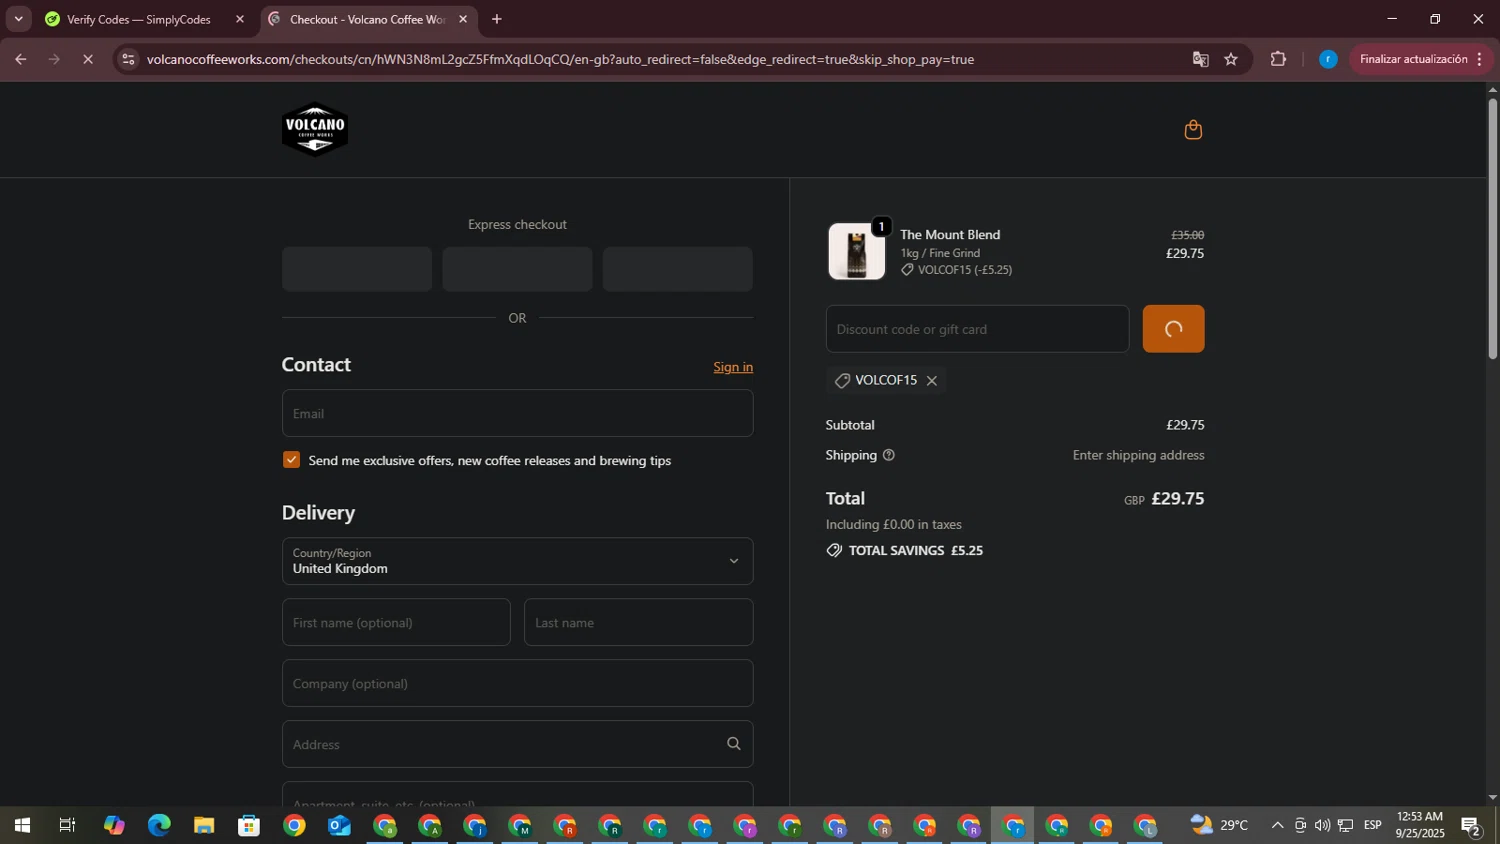Image resolution: width=1500 pixels, height=844 pixels.
Task: Click the shipping help question mark icon
Action: tap(889, 455)
